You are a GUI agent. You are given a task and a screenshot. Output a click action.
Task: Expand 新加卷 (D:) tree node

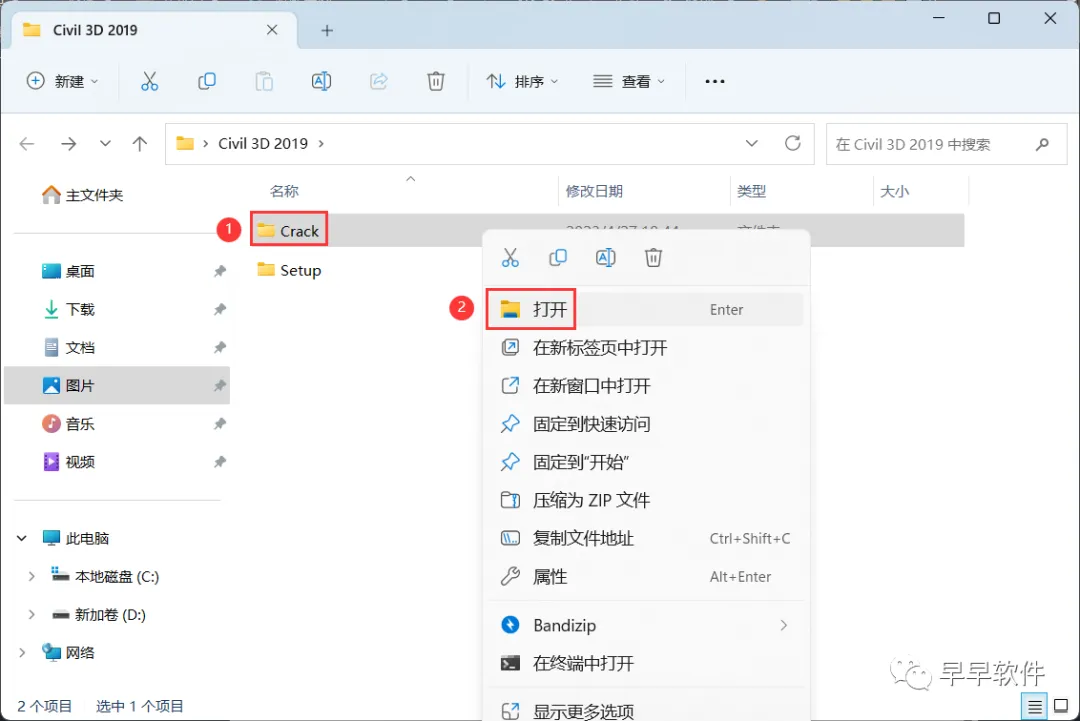click(x=31, y=614)
